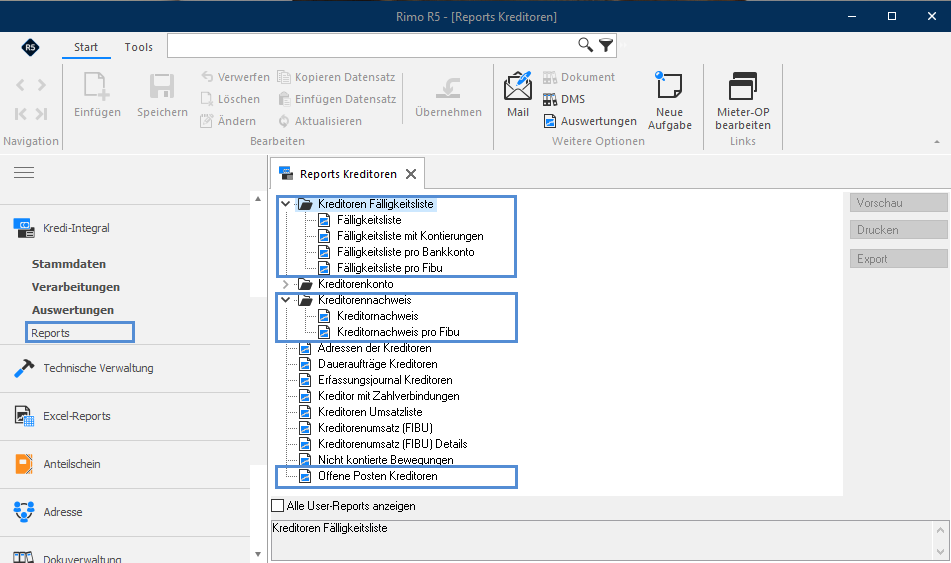The image size is (951, 563).
Task: Select Daueraufträge Kreditoren report
Action: (377, 364)
